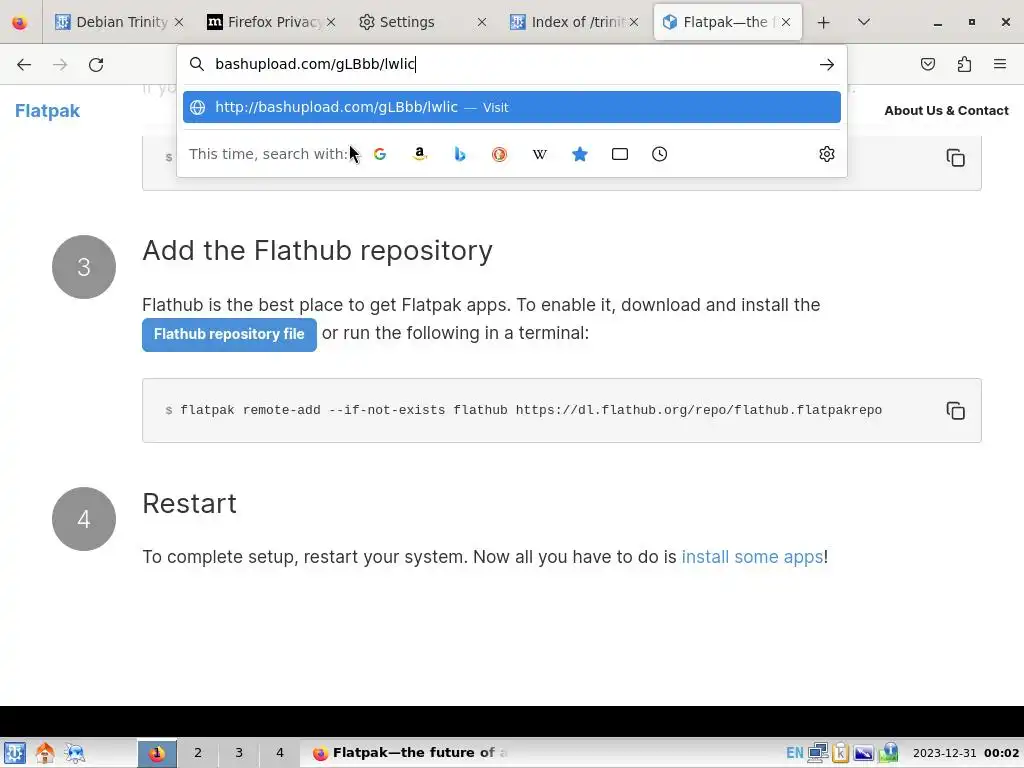Select virtual desktop 1 in pager
1024x768 pixels.
tap(157, 753)
